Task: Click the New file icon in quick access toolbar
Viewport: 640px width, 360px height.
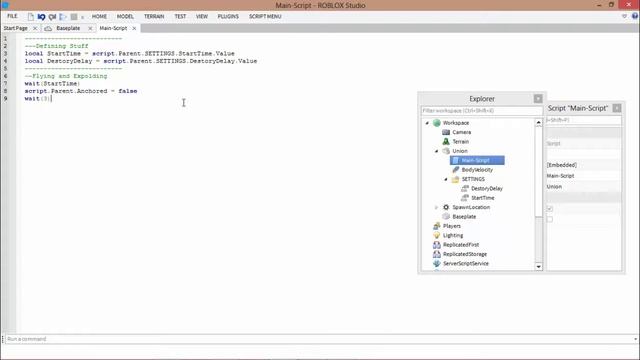Action: (31, 17)
